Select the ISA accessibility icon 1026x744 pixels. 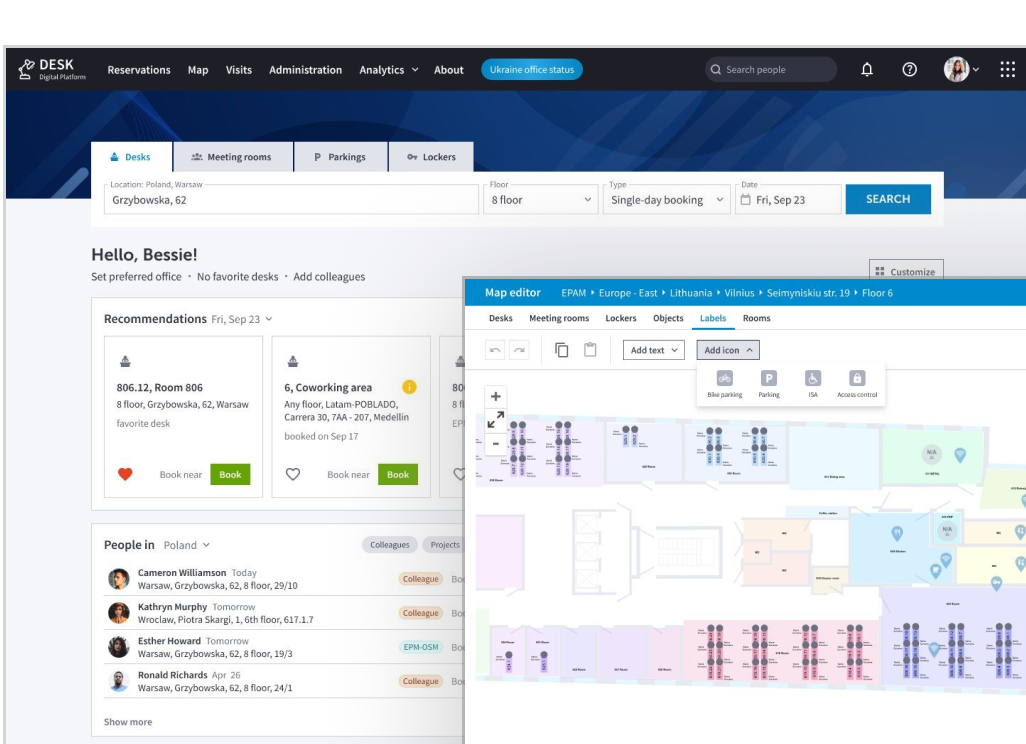tap(813, 380)
